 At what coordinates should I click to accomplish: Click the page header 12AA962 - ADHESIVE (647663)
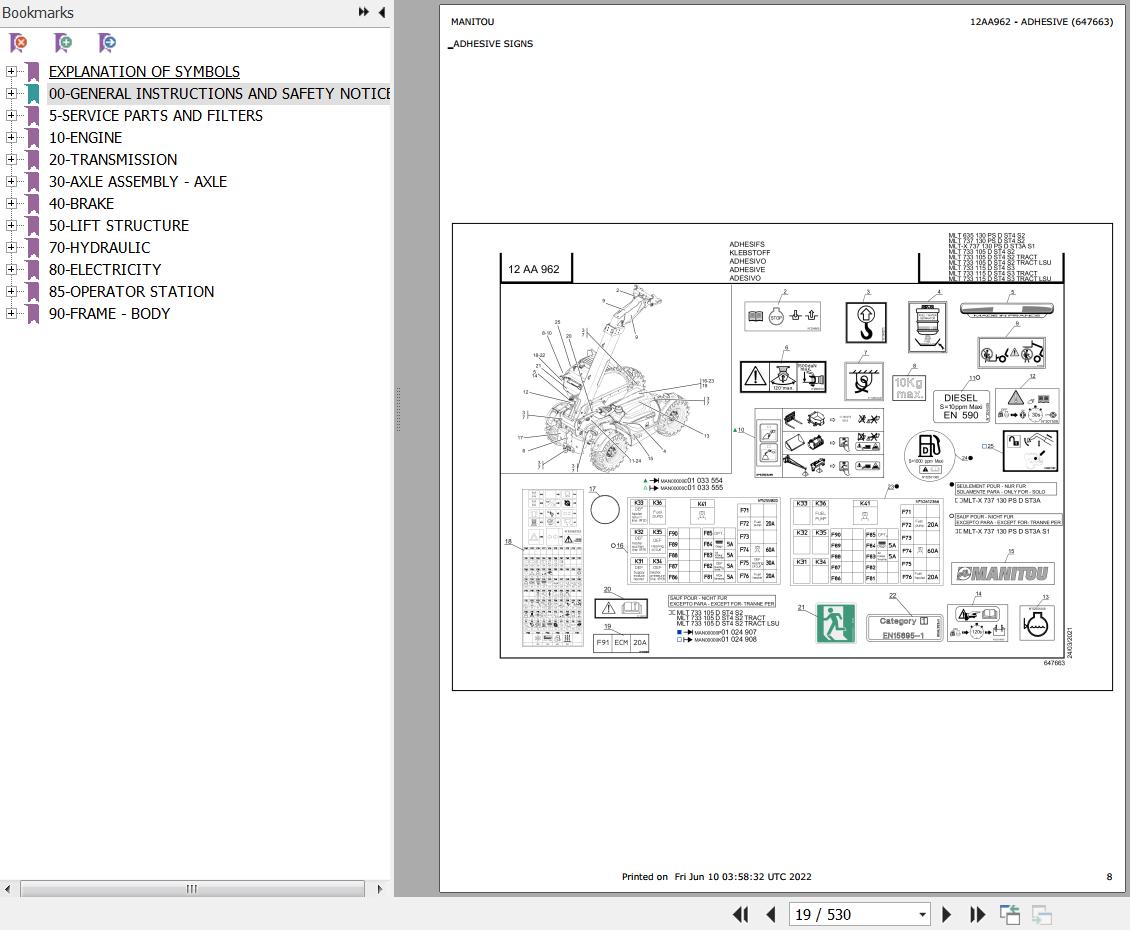1041,22
